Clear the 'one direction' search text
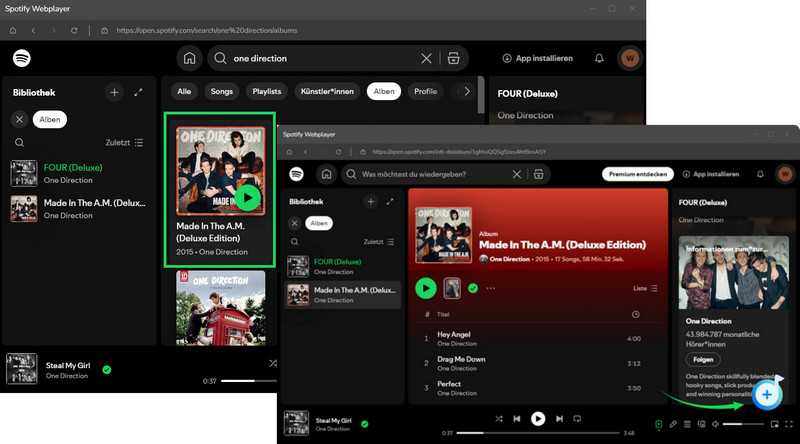800x444 pixels. 426,59
